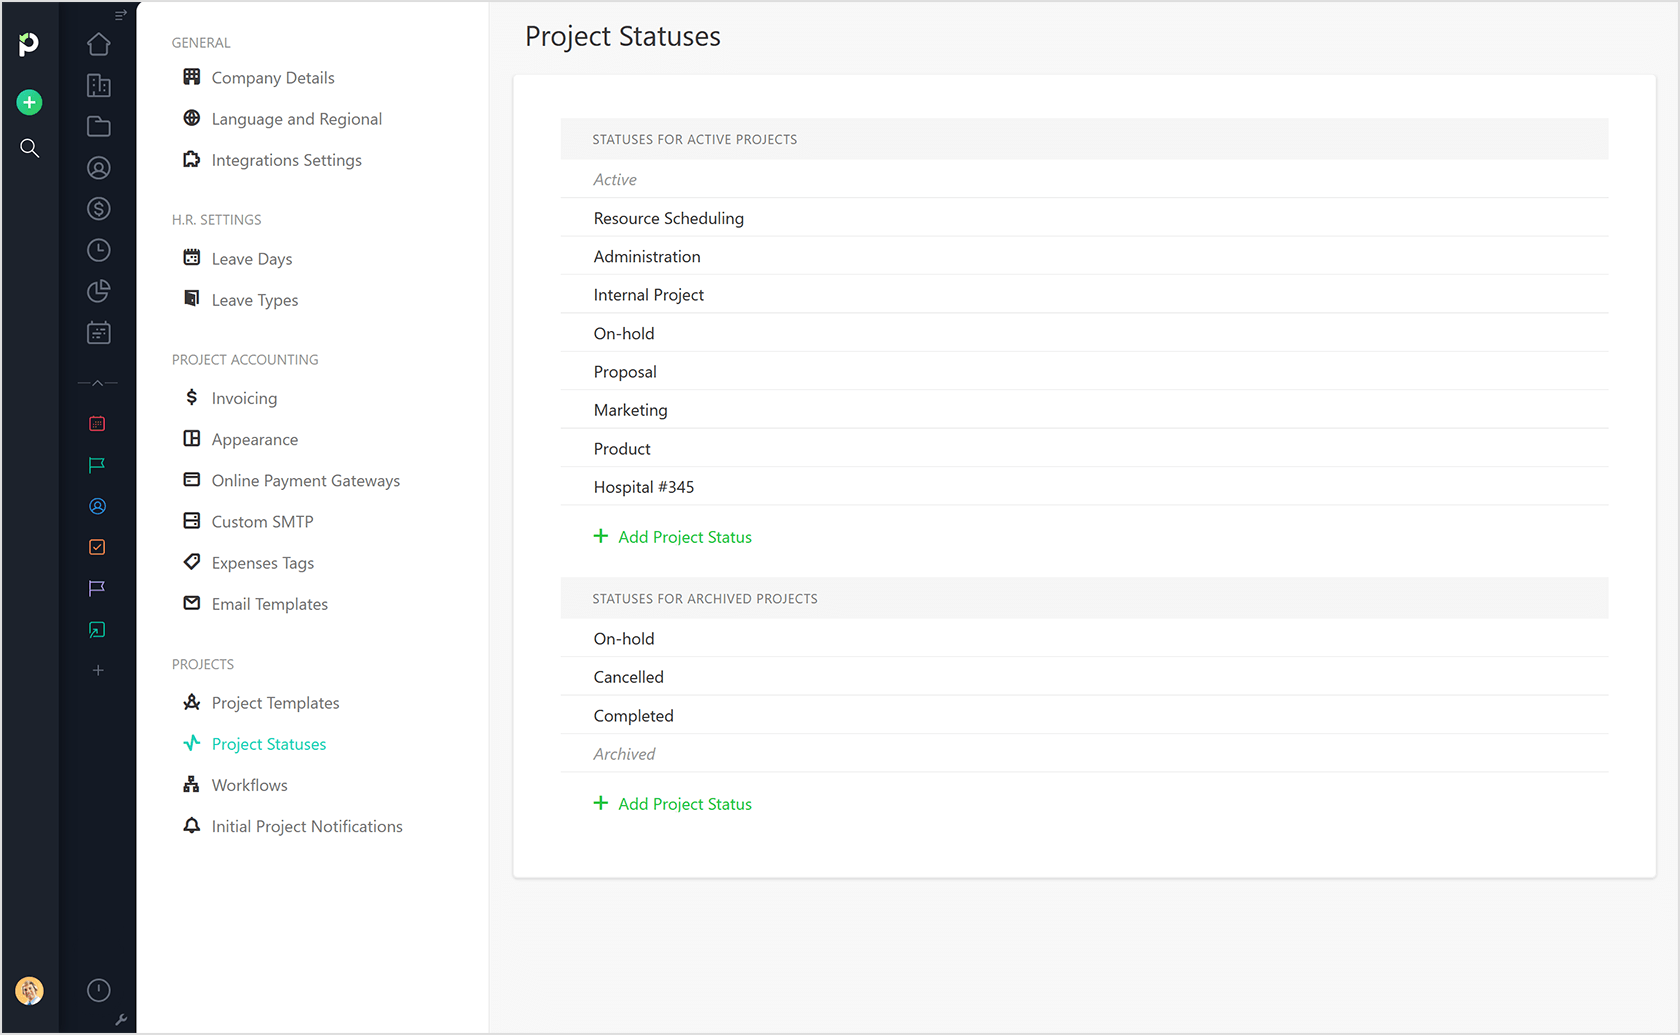
Task: Collapse the sidebar using the arrows icon
Action: 120,14
